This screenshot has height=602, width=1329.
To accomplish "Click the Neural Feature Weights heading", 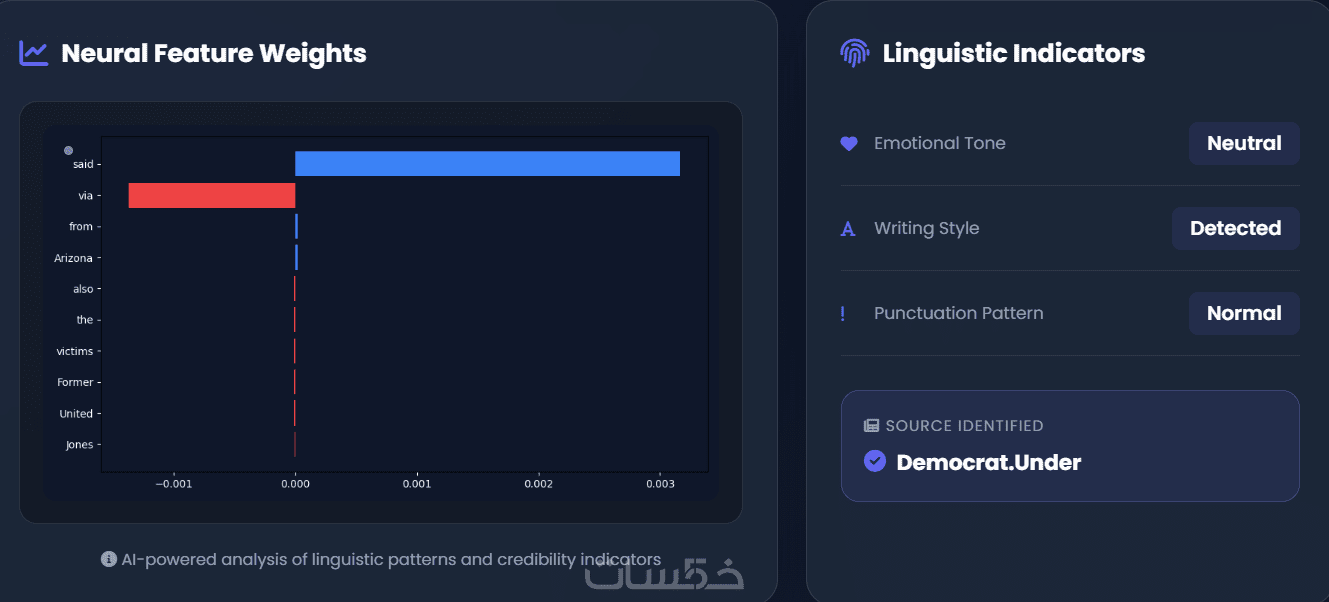I will [214, 53].
